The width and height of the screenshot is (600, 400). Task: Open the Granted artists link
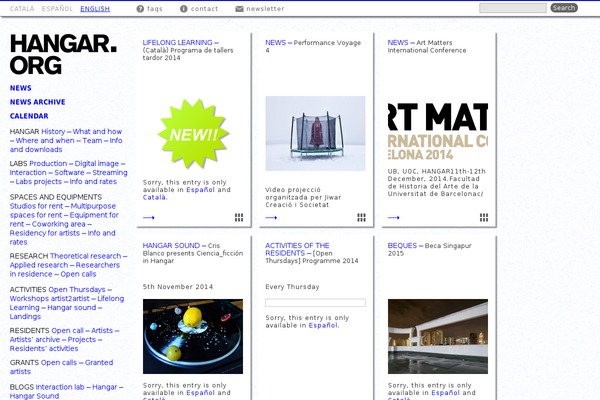61,367
